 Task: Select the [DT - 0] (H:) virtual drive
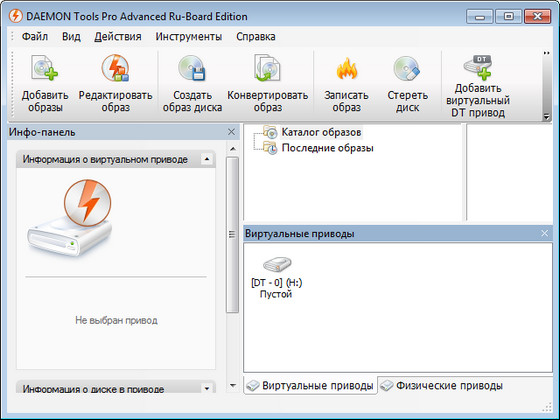coord(276,277)
